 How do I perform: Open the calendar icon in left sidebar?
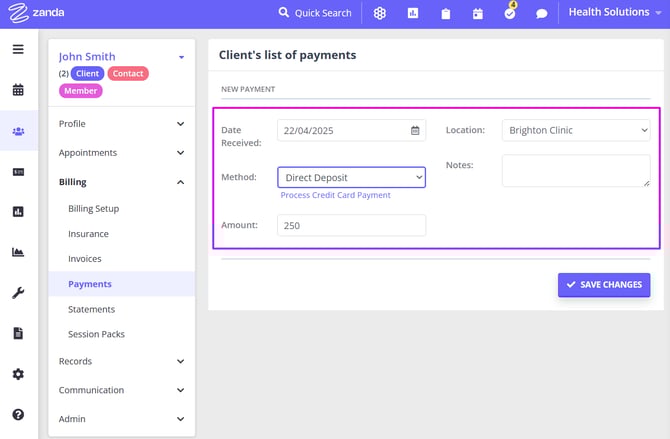[18, 90]
